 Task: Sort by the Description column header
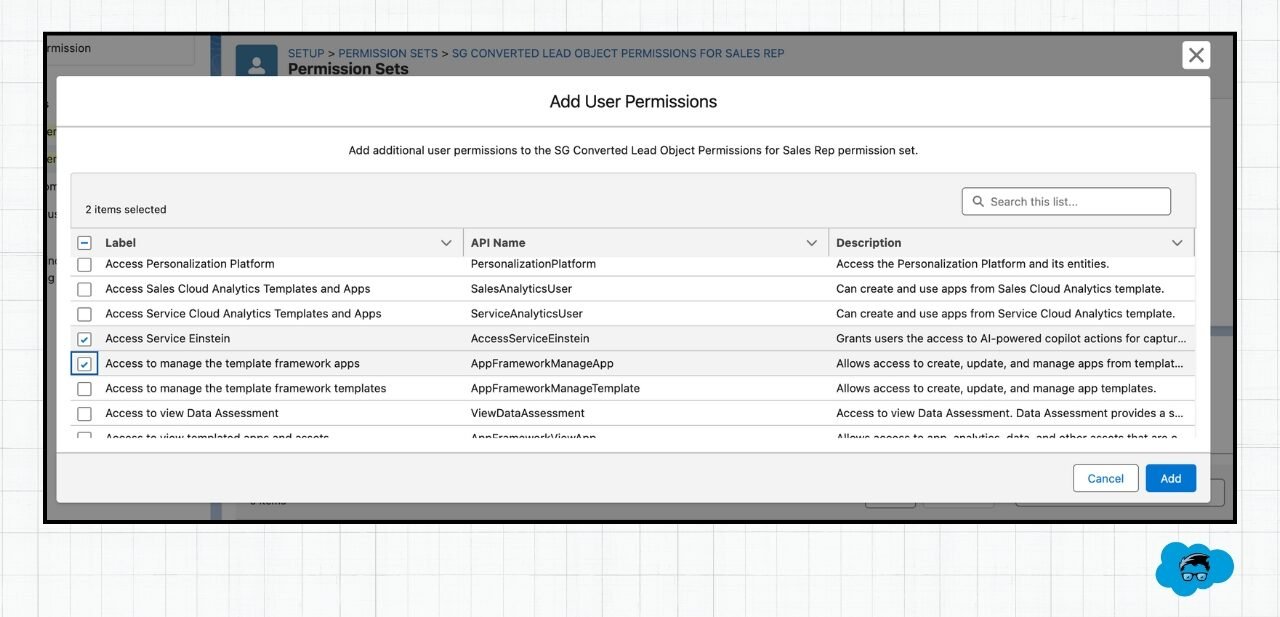pyautogui.click(x=869, y=243)
